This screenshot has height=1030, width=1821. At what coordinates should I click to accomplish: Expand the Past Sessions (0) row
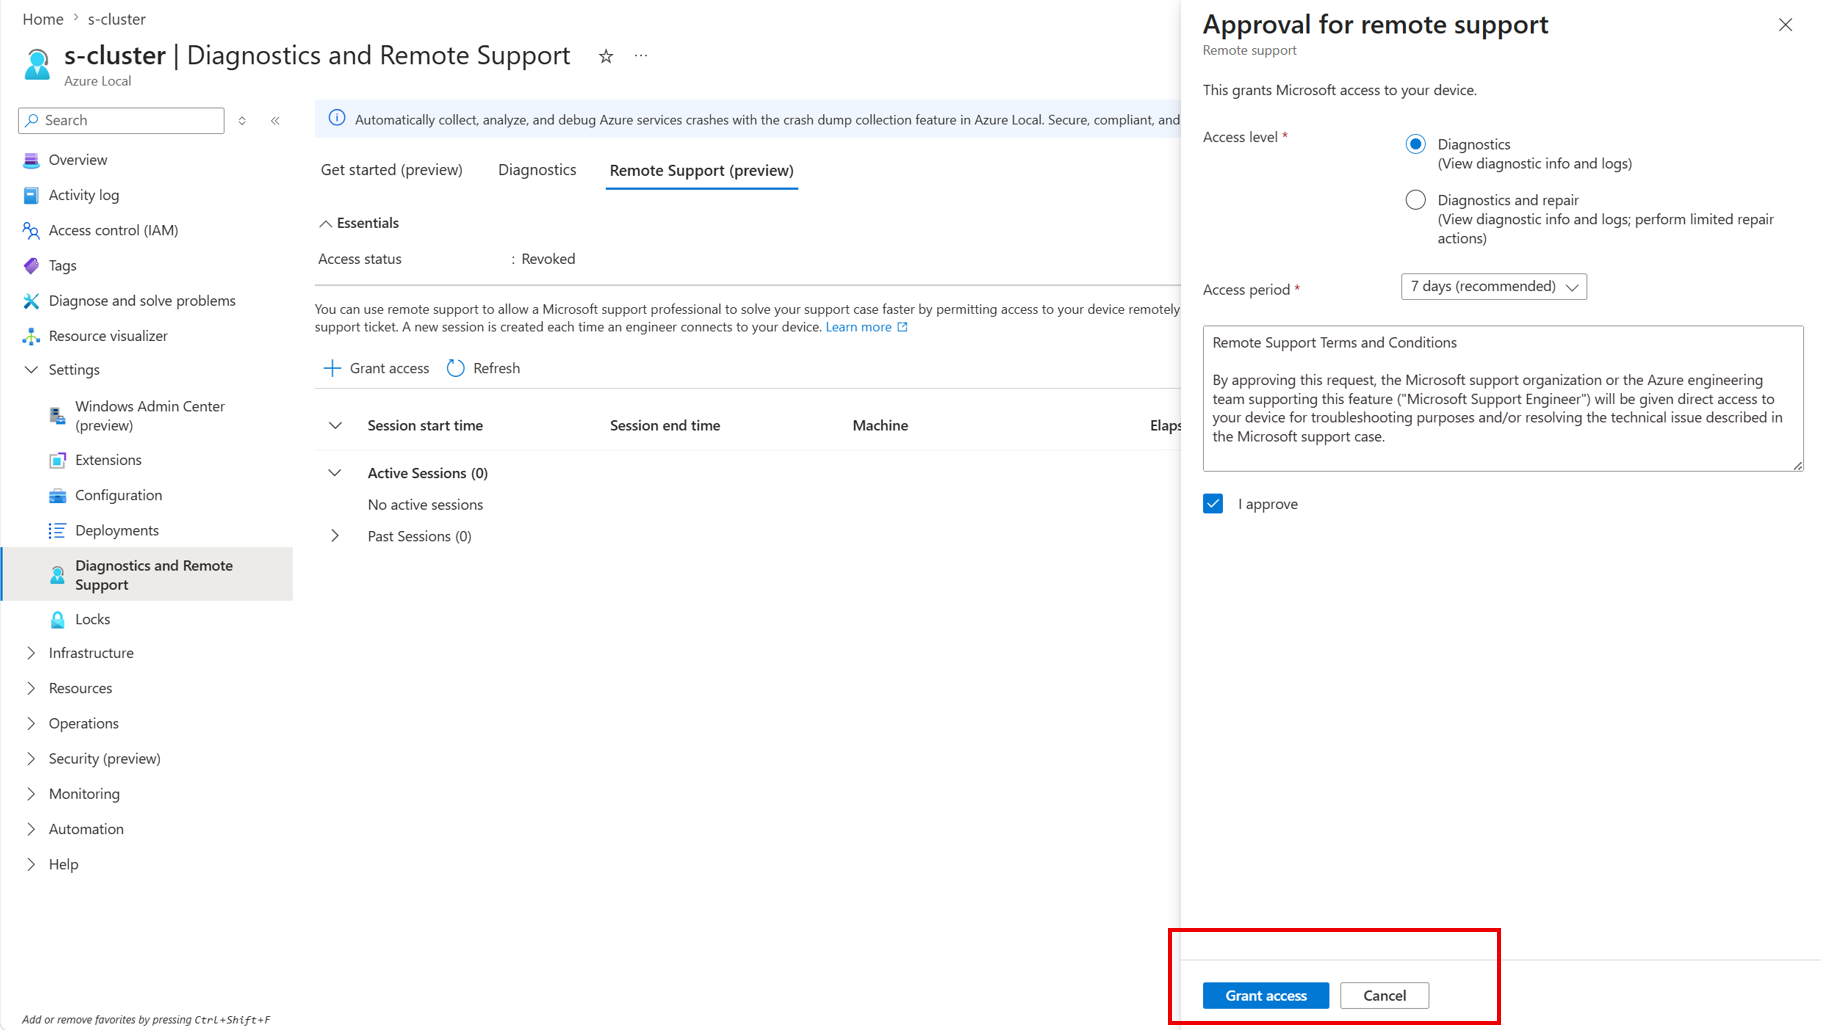[x=335, y=536]
